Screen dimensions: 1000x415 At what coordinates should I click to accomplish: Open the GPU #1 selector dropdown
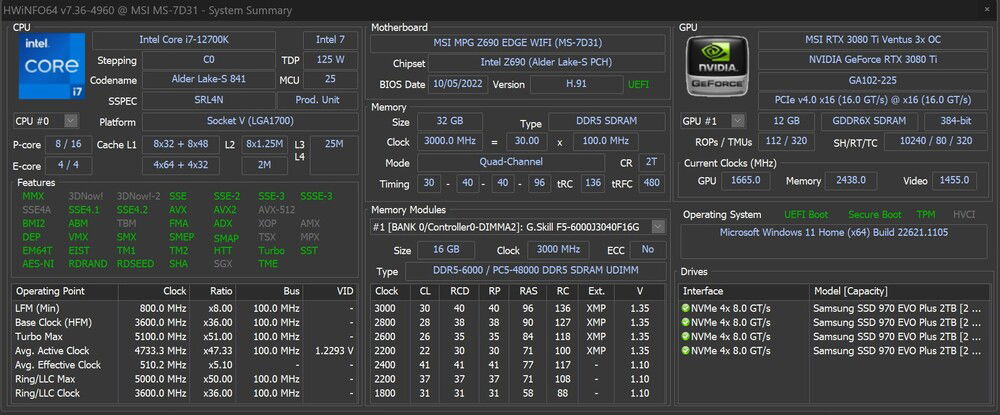pos(737,121)
